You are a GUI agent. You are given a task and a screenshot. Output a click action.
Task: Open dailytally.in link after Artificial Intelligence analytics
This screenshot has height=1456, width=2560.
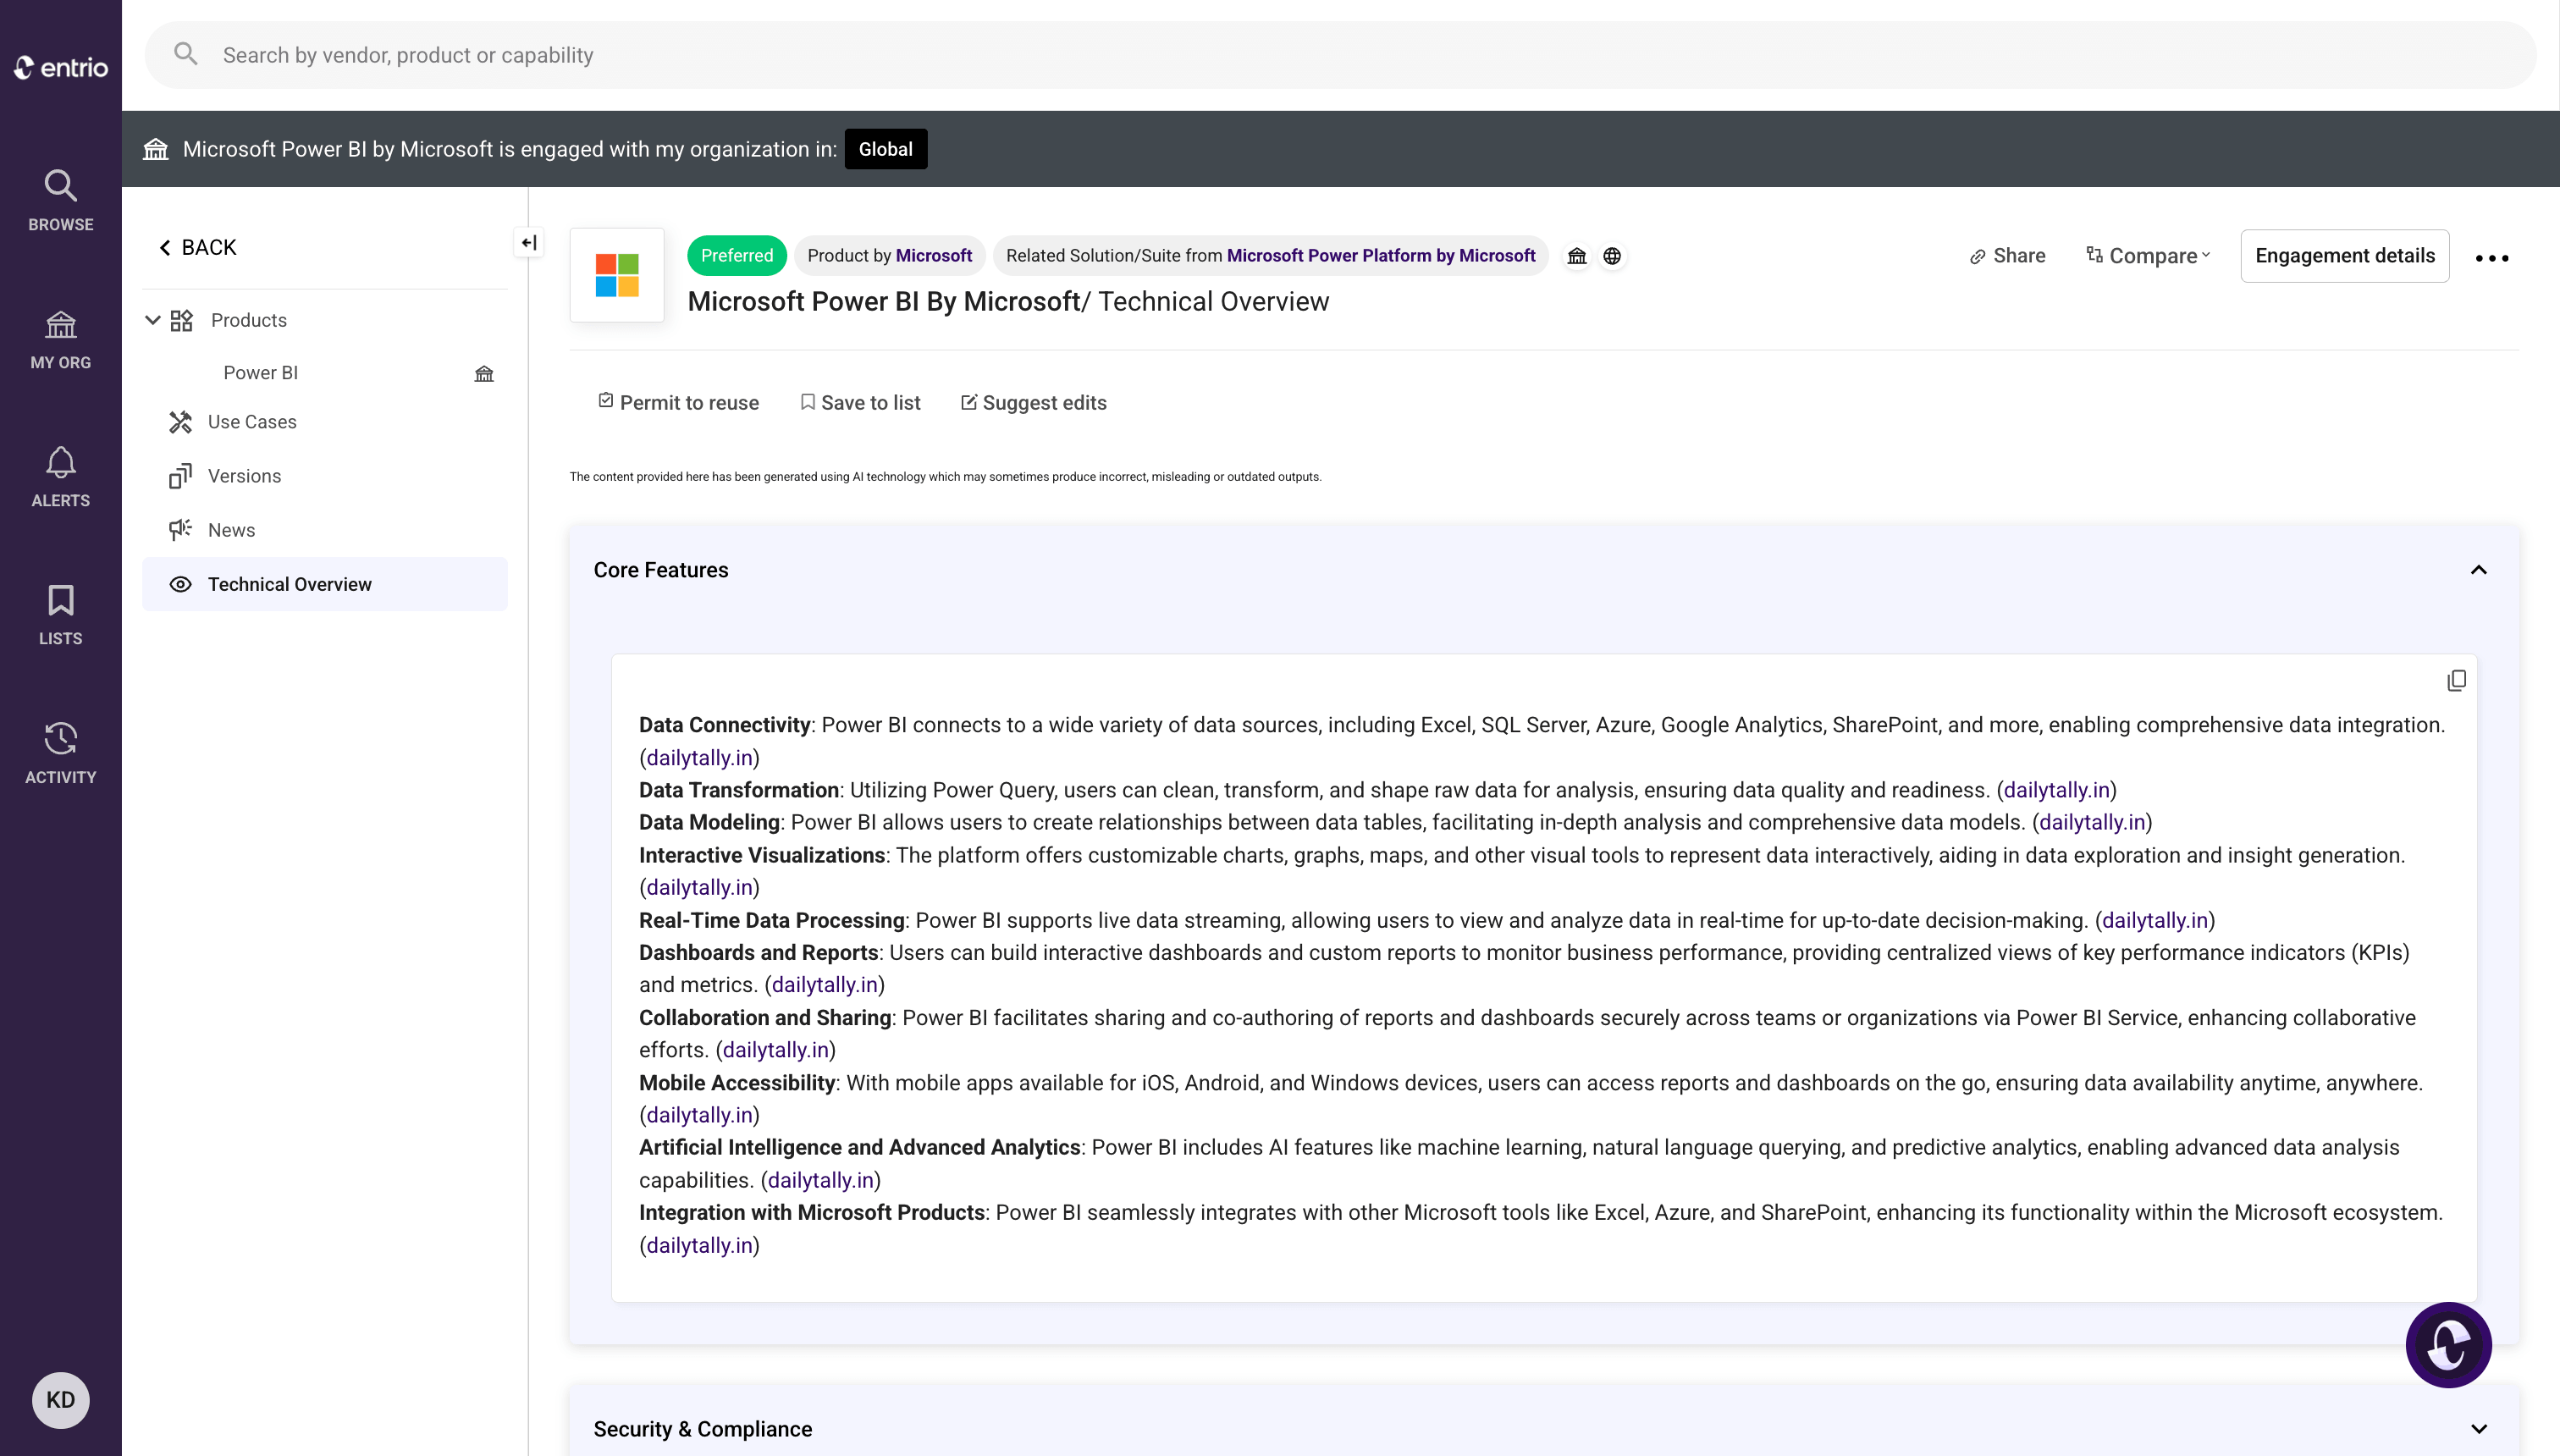[821, 1180]
